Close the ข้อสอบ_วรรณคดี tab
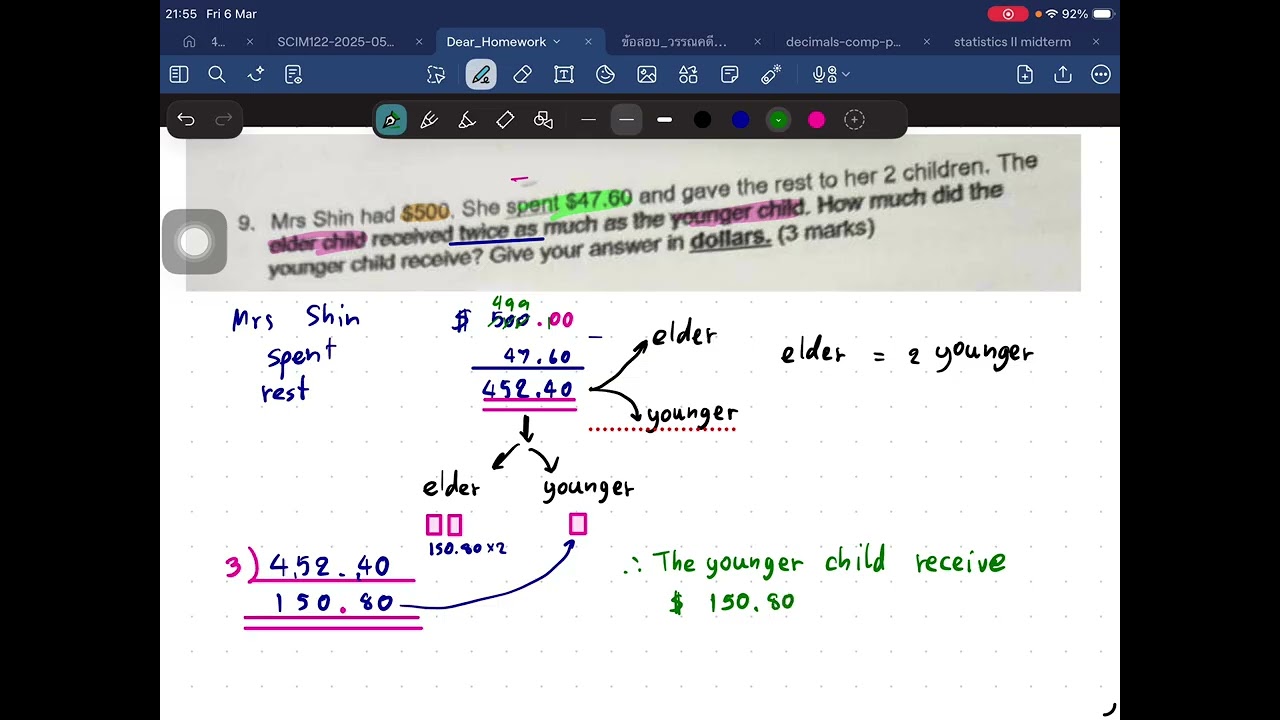The image size is (1280, 720). (x=757, y=42)
